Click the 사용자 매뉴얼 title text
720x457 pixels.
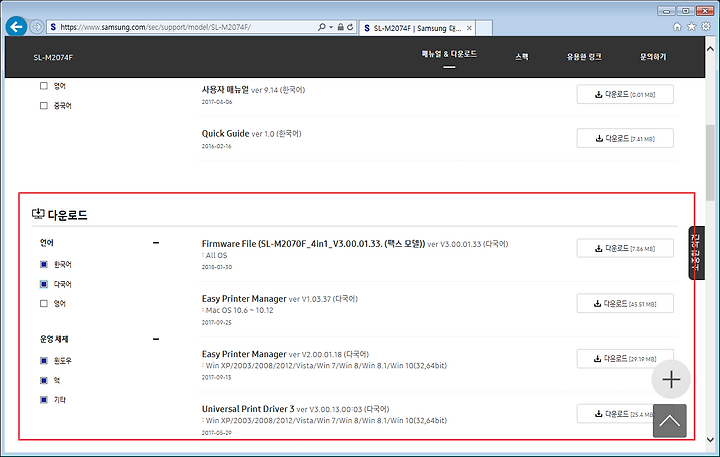[225, 89]
